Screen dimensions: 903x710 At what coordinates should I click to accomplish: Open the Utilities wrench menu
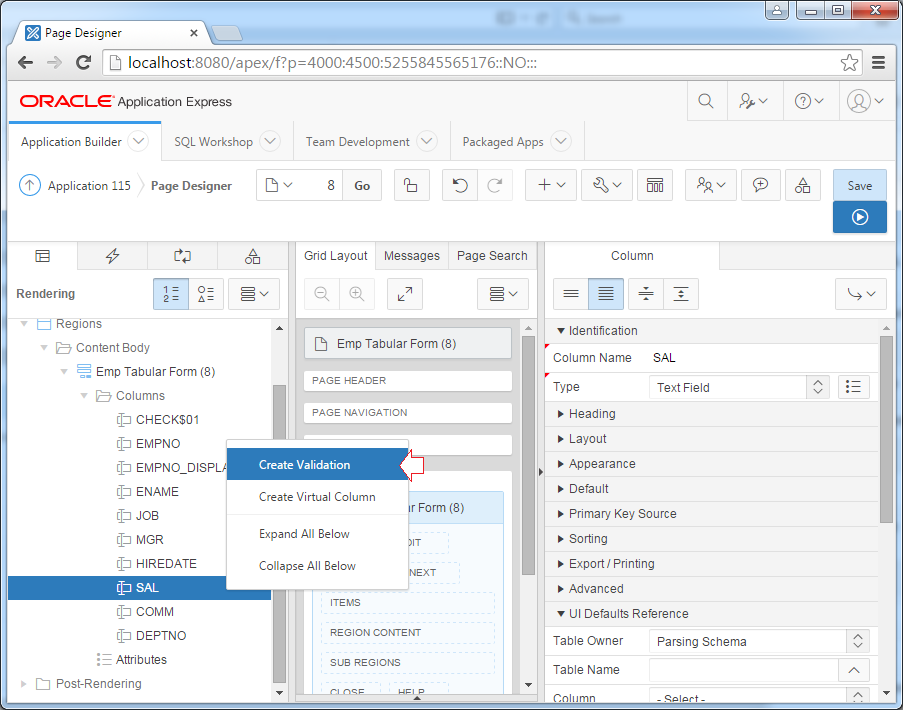(x=607, y=185)
